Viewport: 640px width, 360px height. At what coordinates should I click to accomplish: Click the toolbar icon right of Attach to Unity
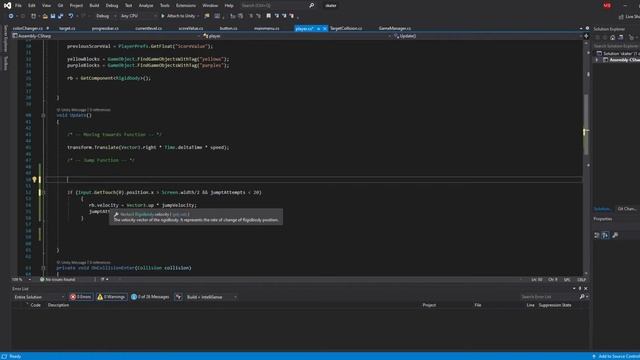[x=207, y=16]
